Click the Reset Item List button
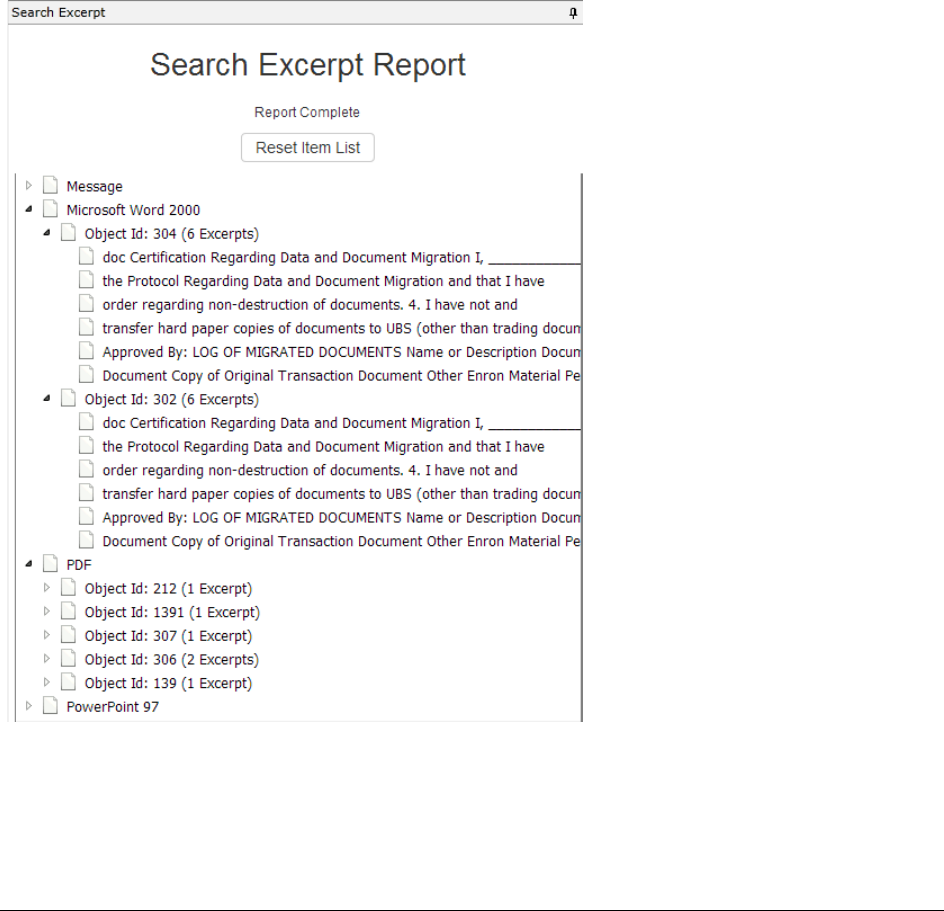 tap(308, 148)
